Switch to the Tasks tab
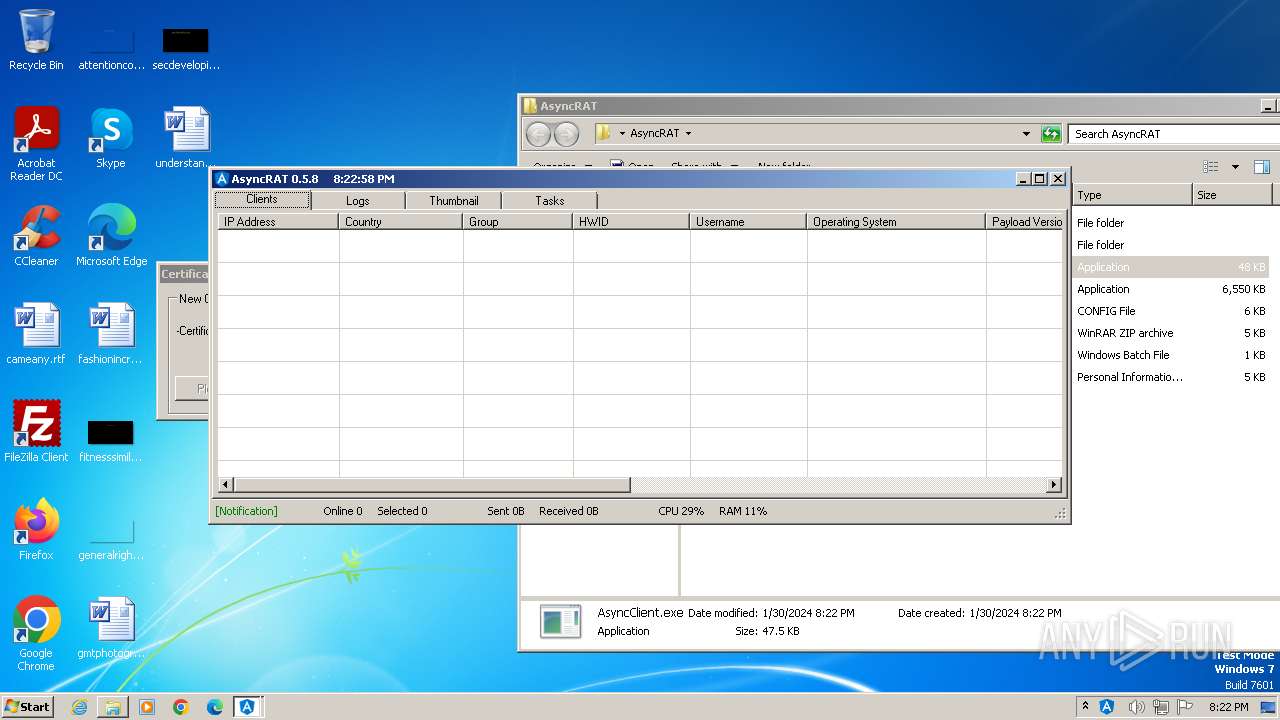This screenshot has width=1280, height=720. click(x=550, y=201)
